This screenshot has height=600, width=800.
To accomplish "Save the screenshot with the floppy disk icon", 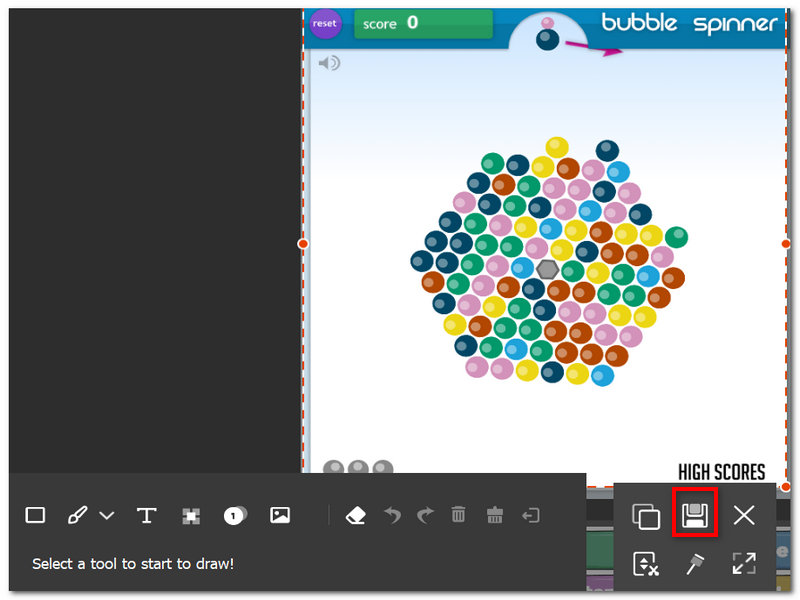I will click(x=695, y=515).
